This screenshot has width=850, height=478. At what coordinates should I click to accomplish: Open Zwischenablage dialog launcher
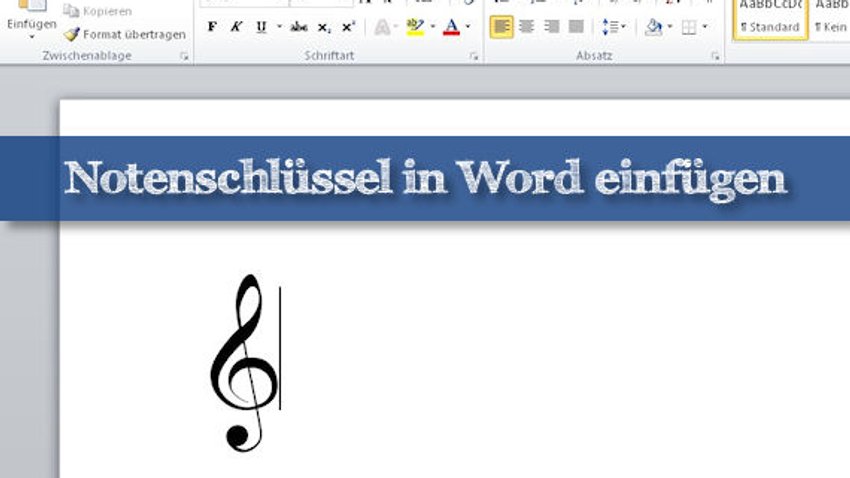point(184,56)
